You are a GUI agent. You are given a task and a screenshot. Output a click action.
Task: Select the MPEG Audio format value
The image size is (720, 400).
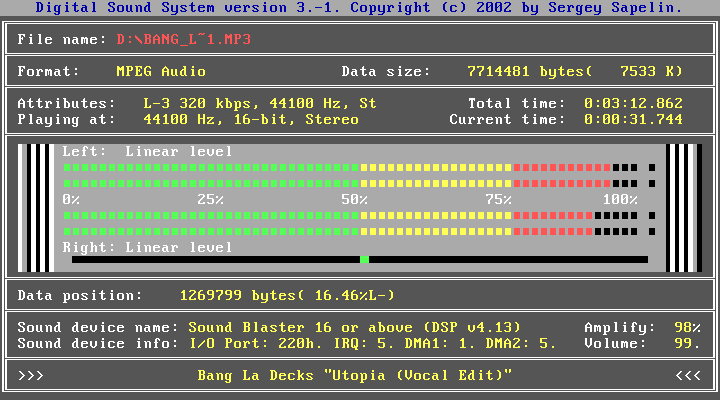[161, 71]
